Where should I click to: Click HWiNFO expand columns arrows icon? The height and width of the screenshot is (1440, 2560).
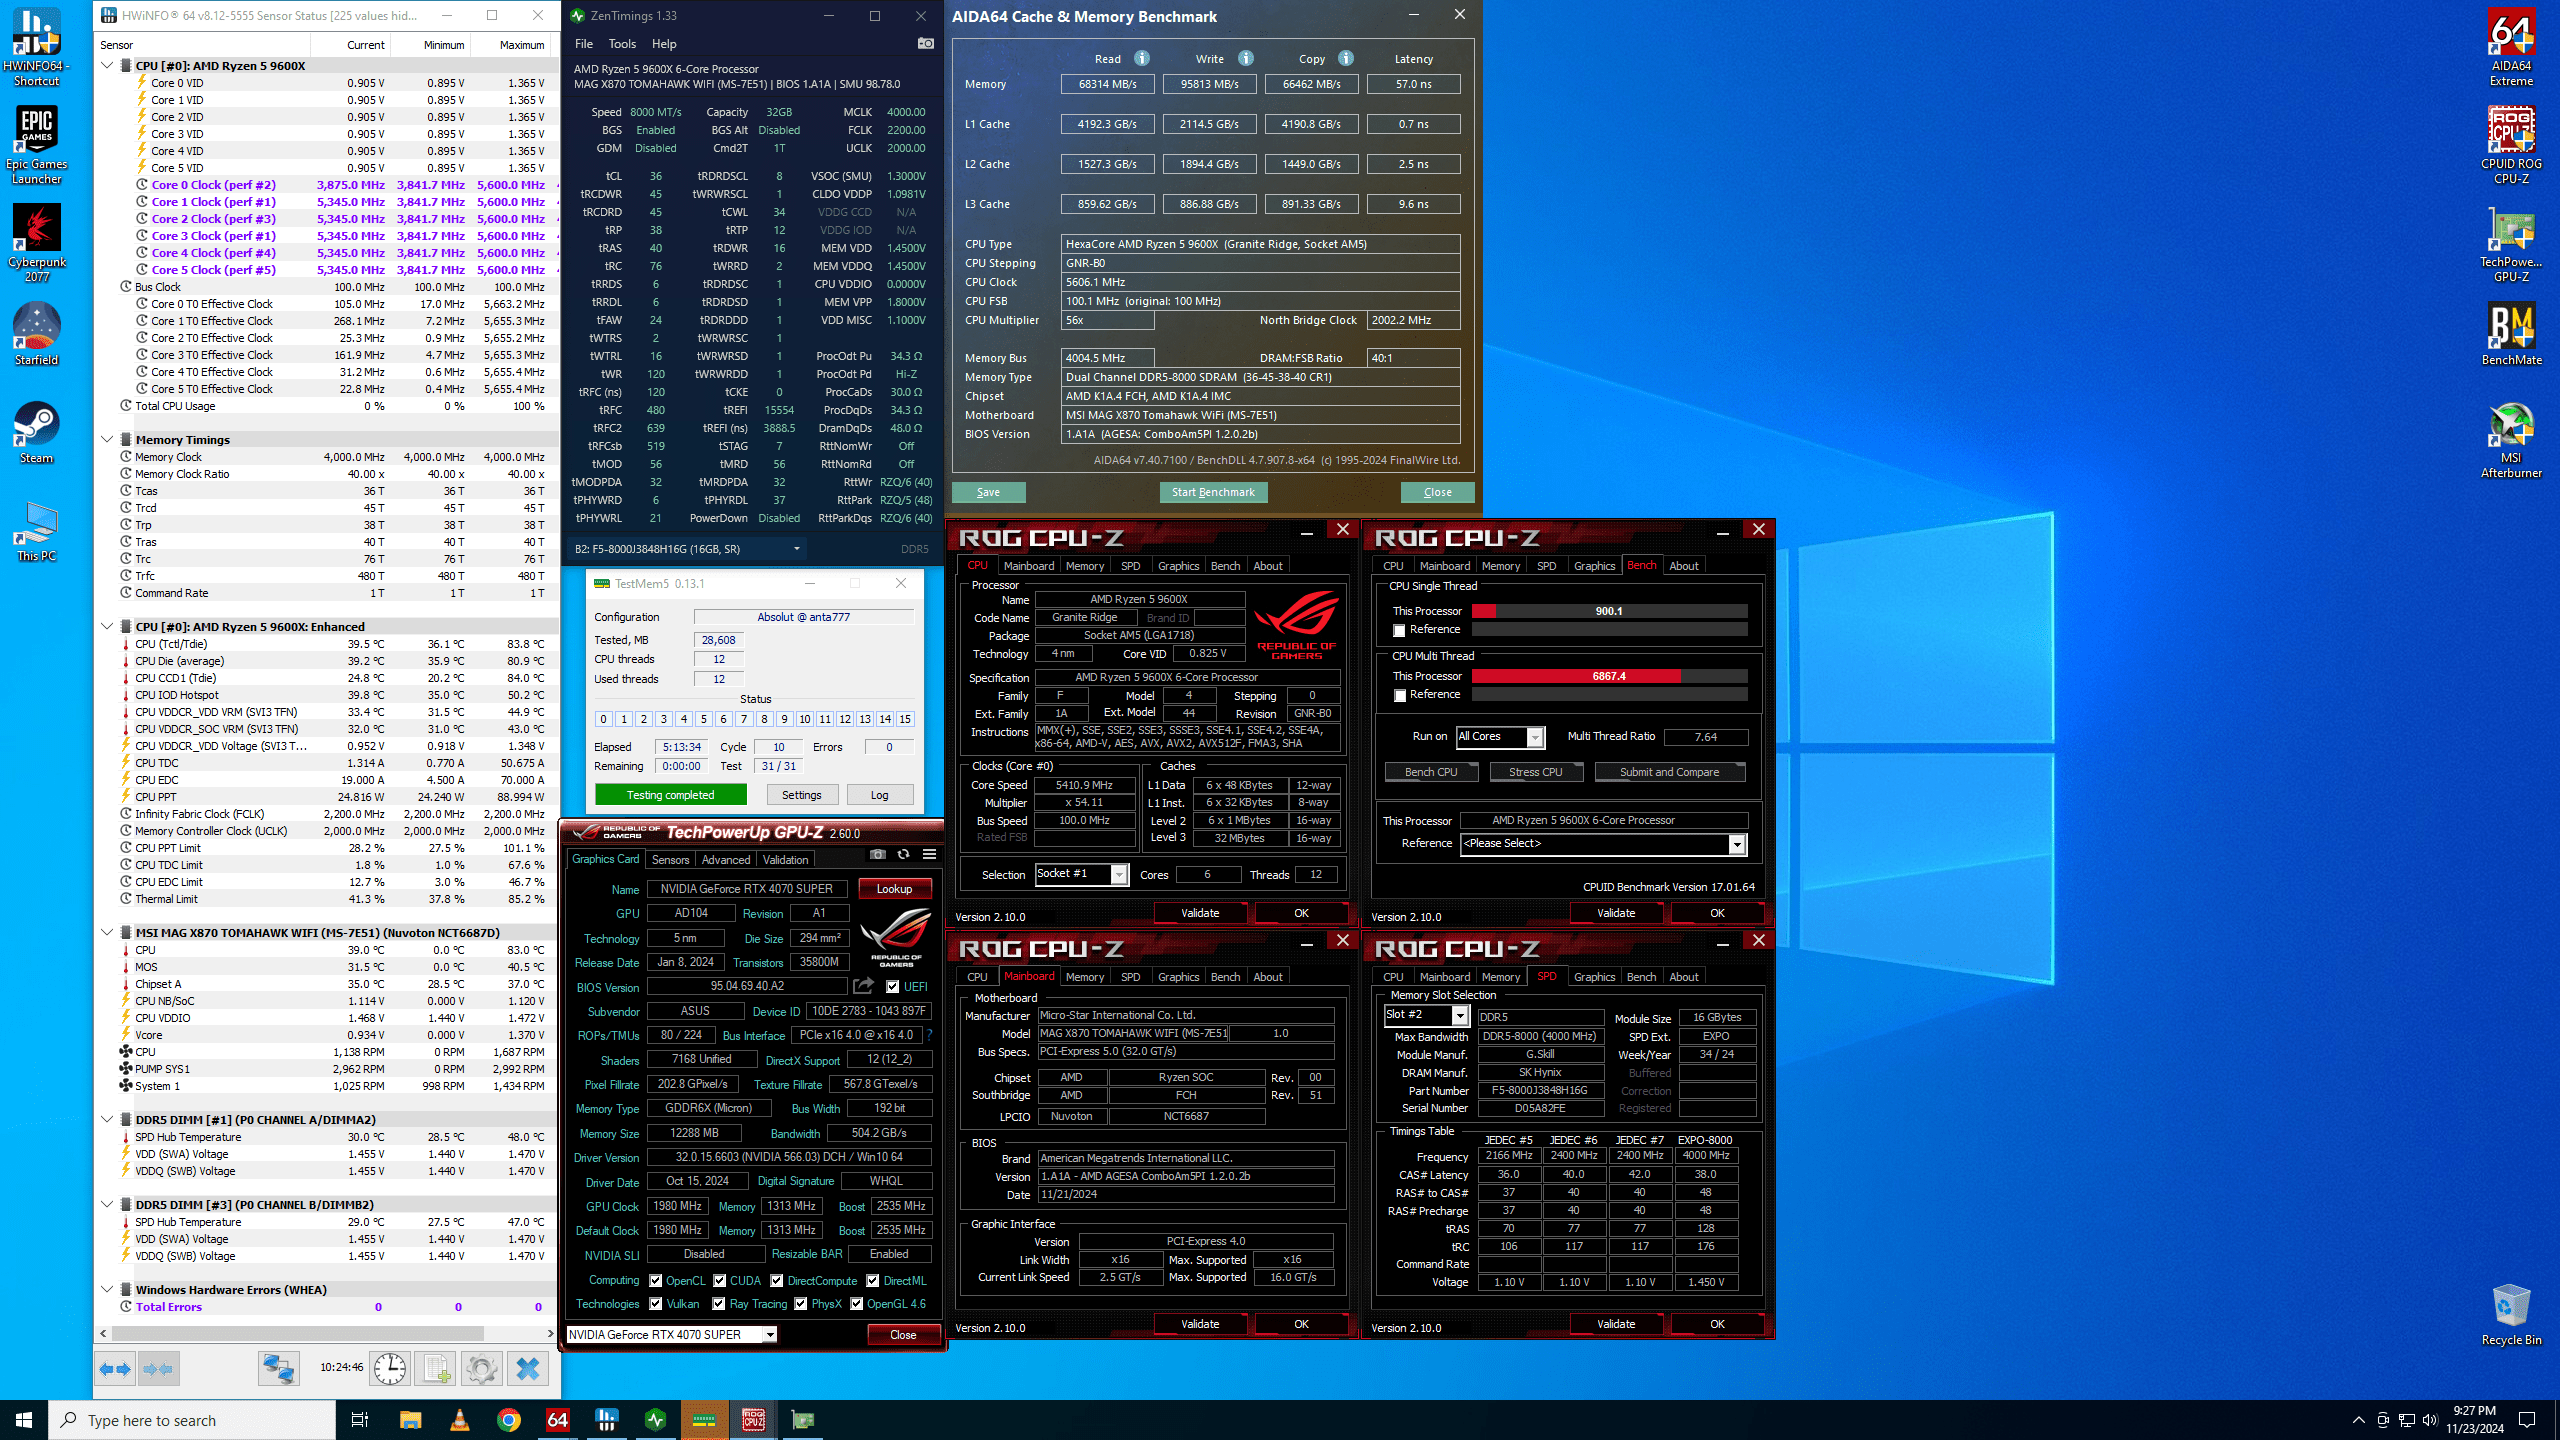(x=116, y=1368)
